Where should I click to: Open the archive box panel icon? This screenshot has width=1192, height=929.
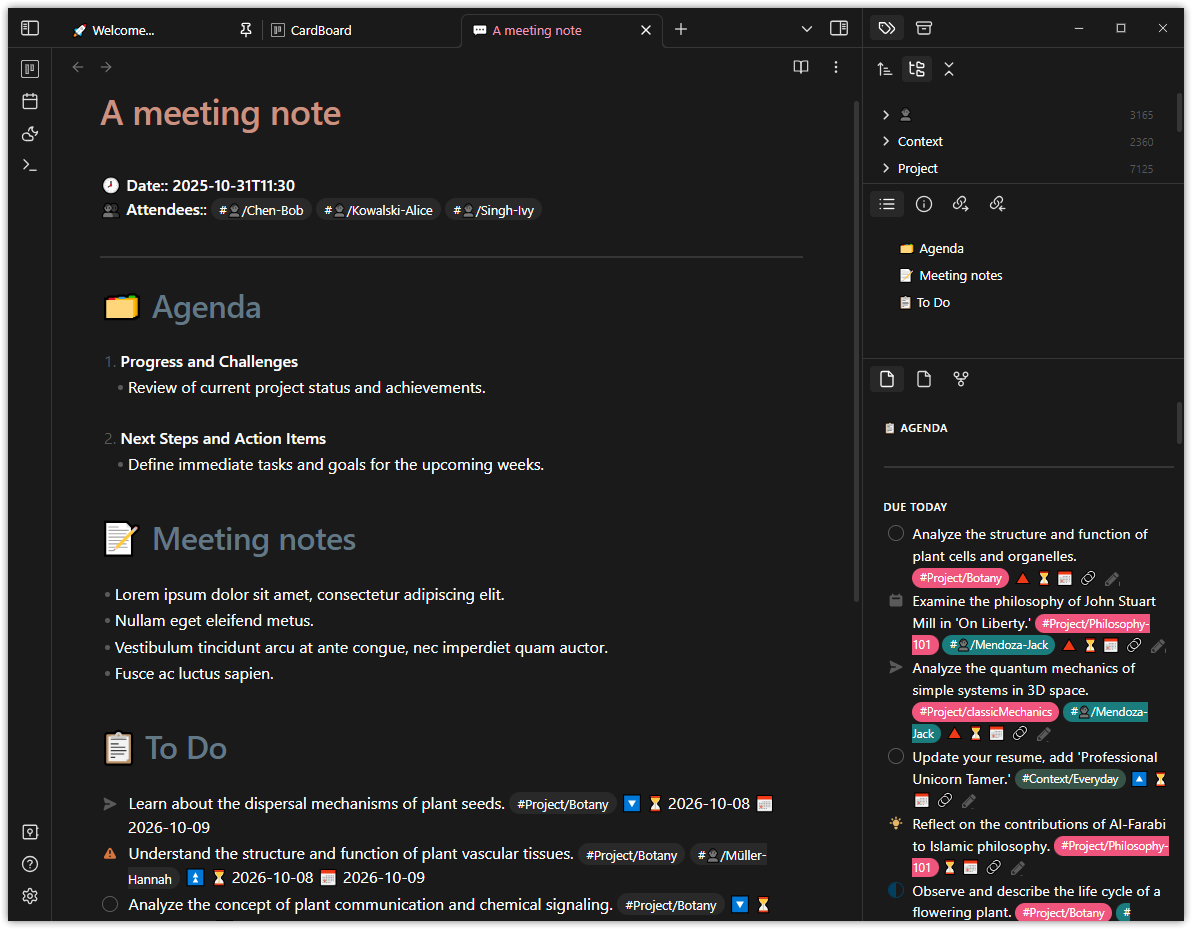tap(924, 28)
